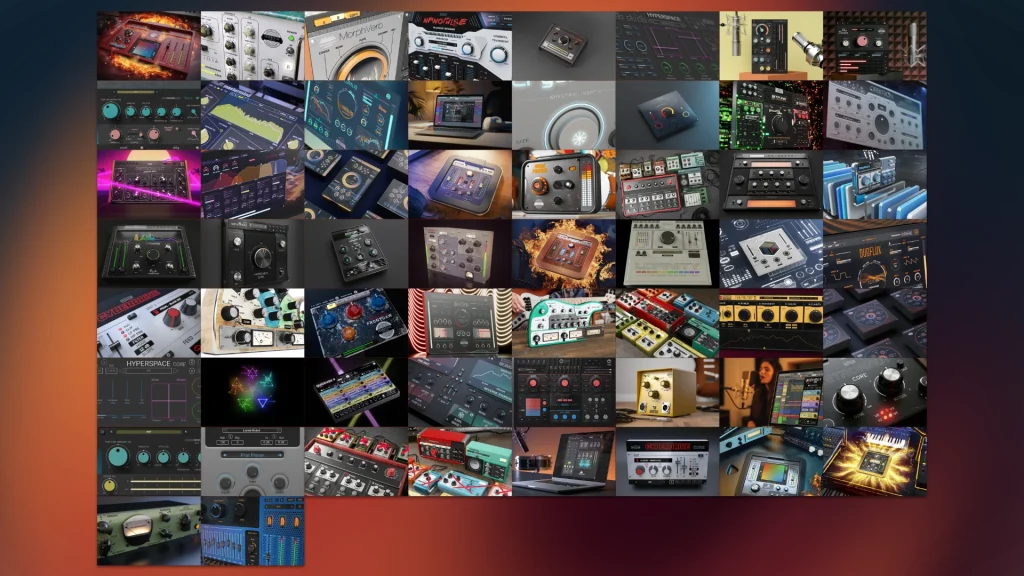1024x576 pixels.
Task: Select gray multi-knob plugin on starry blue
Action: coord(875,115)
